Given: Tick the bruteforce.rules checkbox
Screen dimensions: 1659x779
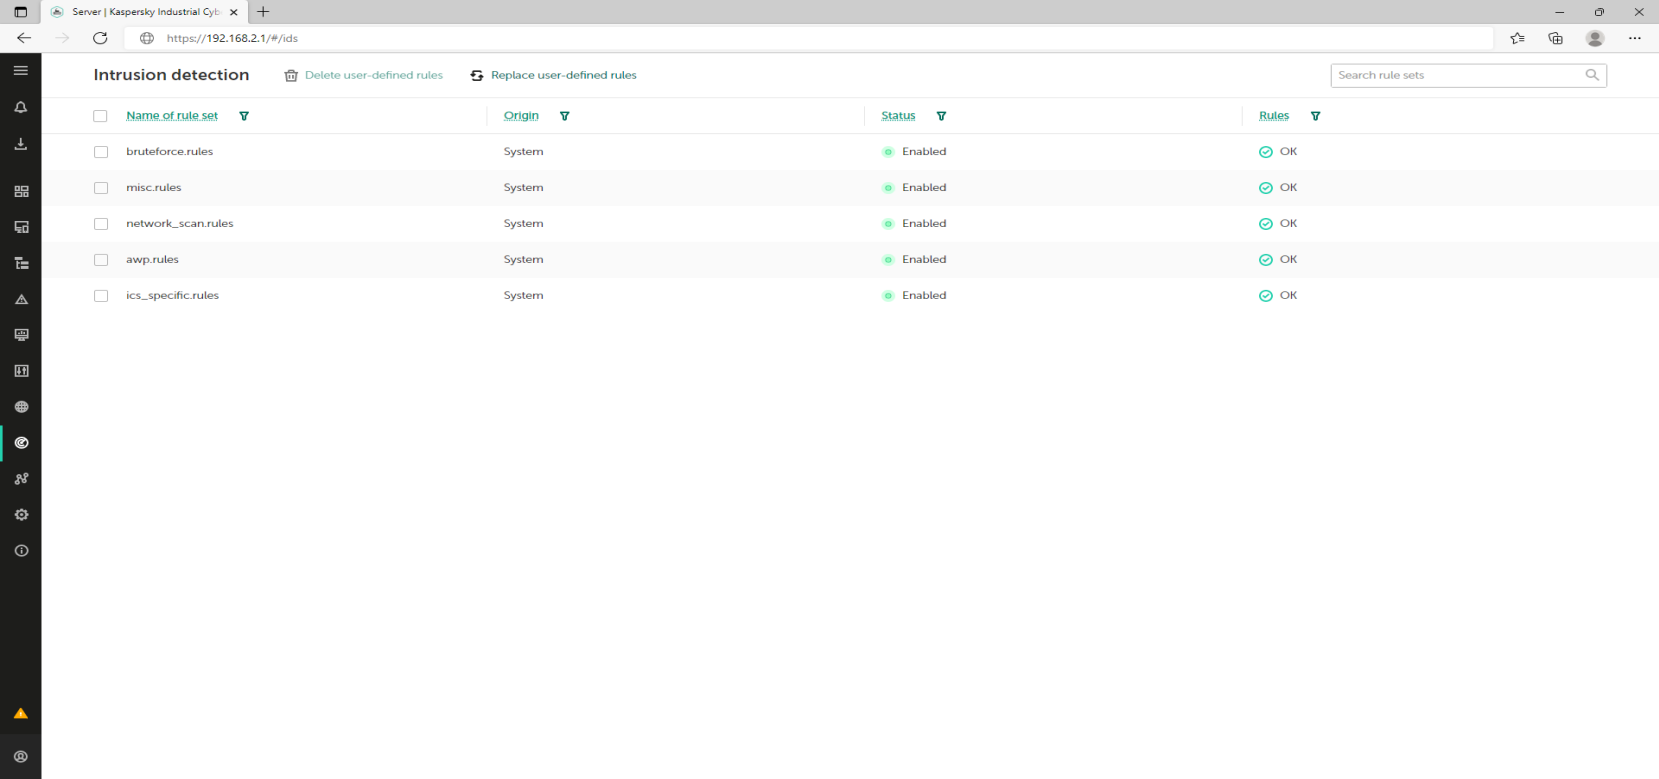Looking at the screenshot, I should click(101, 152).
